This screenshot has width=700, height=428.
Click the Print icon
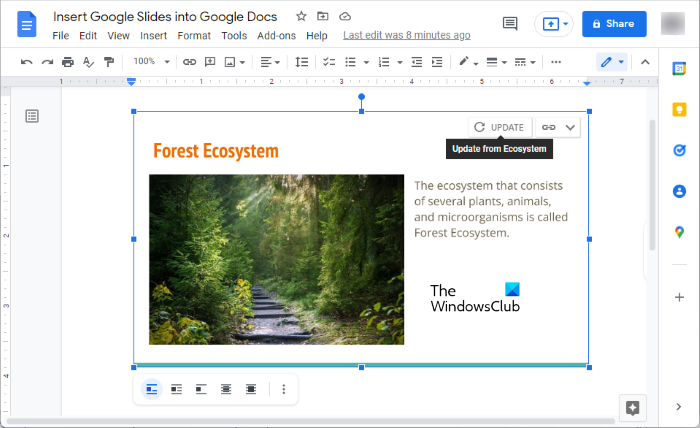[68, 62]
